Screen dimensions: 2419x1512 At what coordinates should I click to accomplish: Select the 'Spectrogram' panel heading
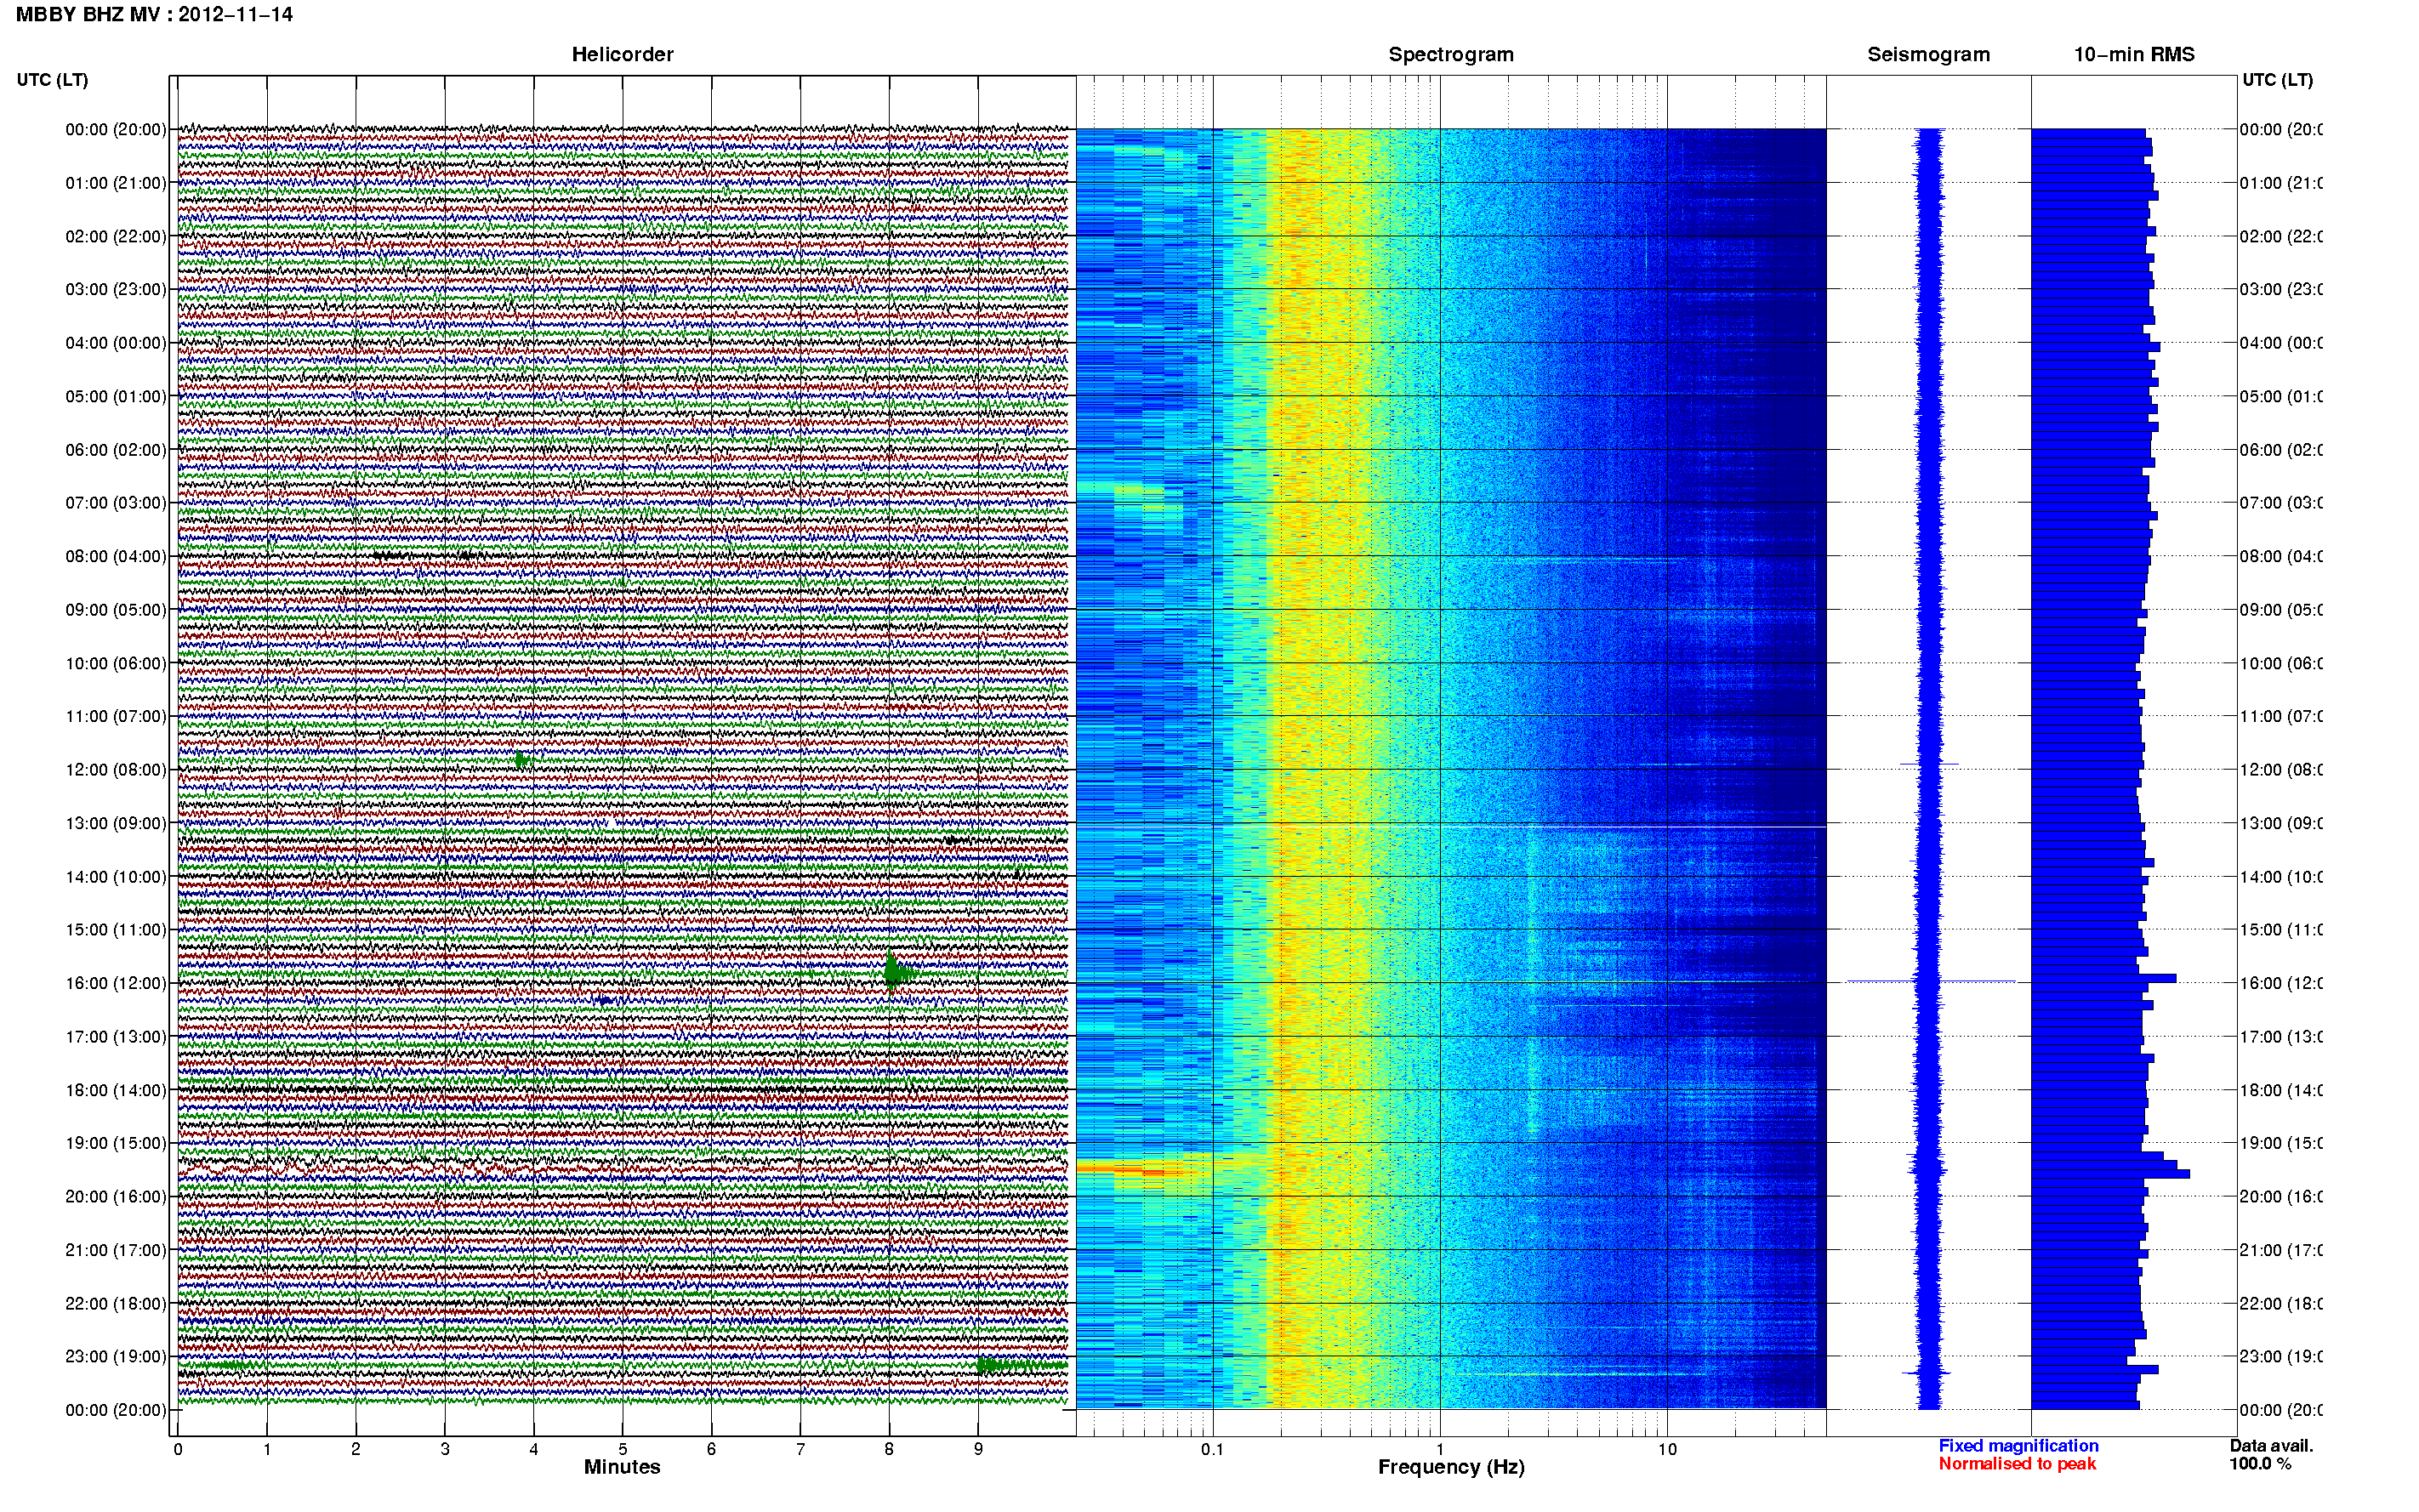click(1451, 55)
